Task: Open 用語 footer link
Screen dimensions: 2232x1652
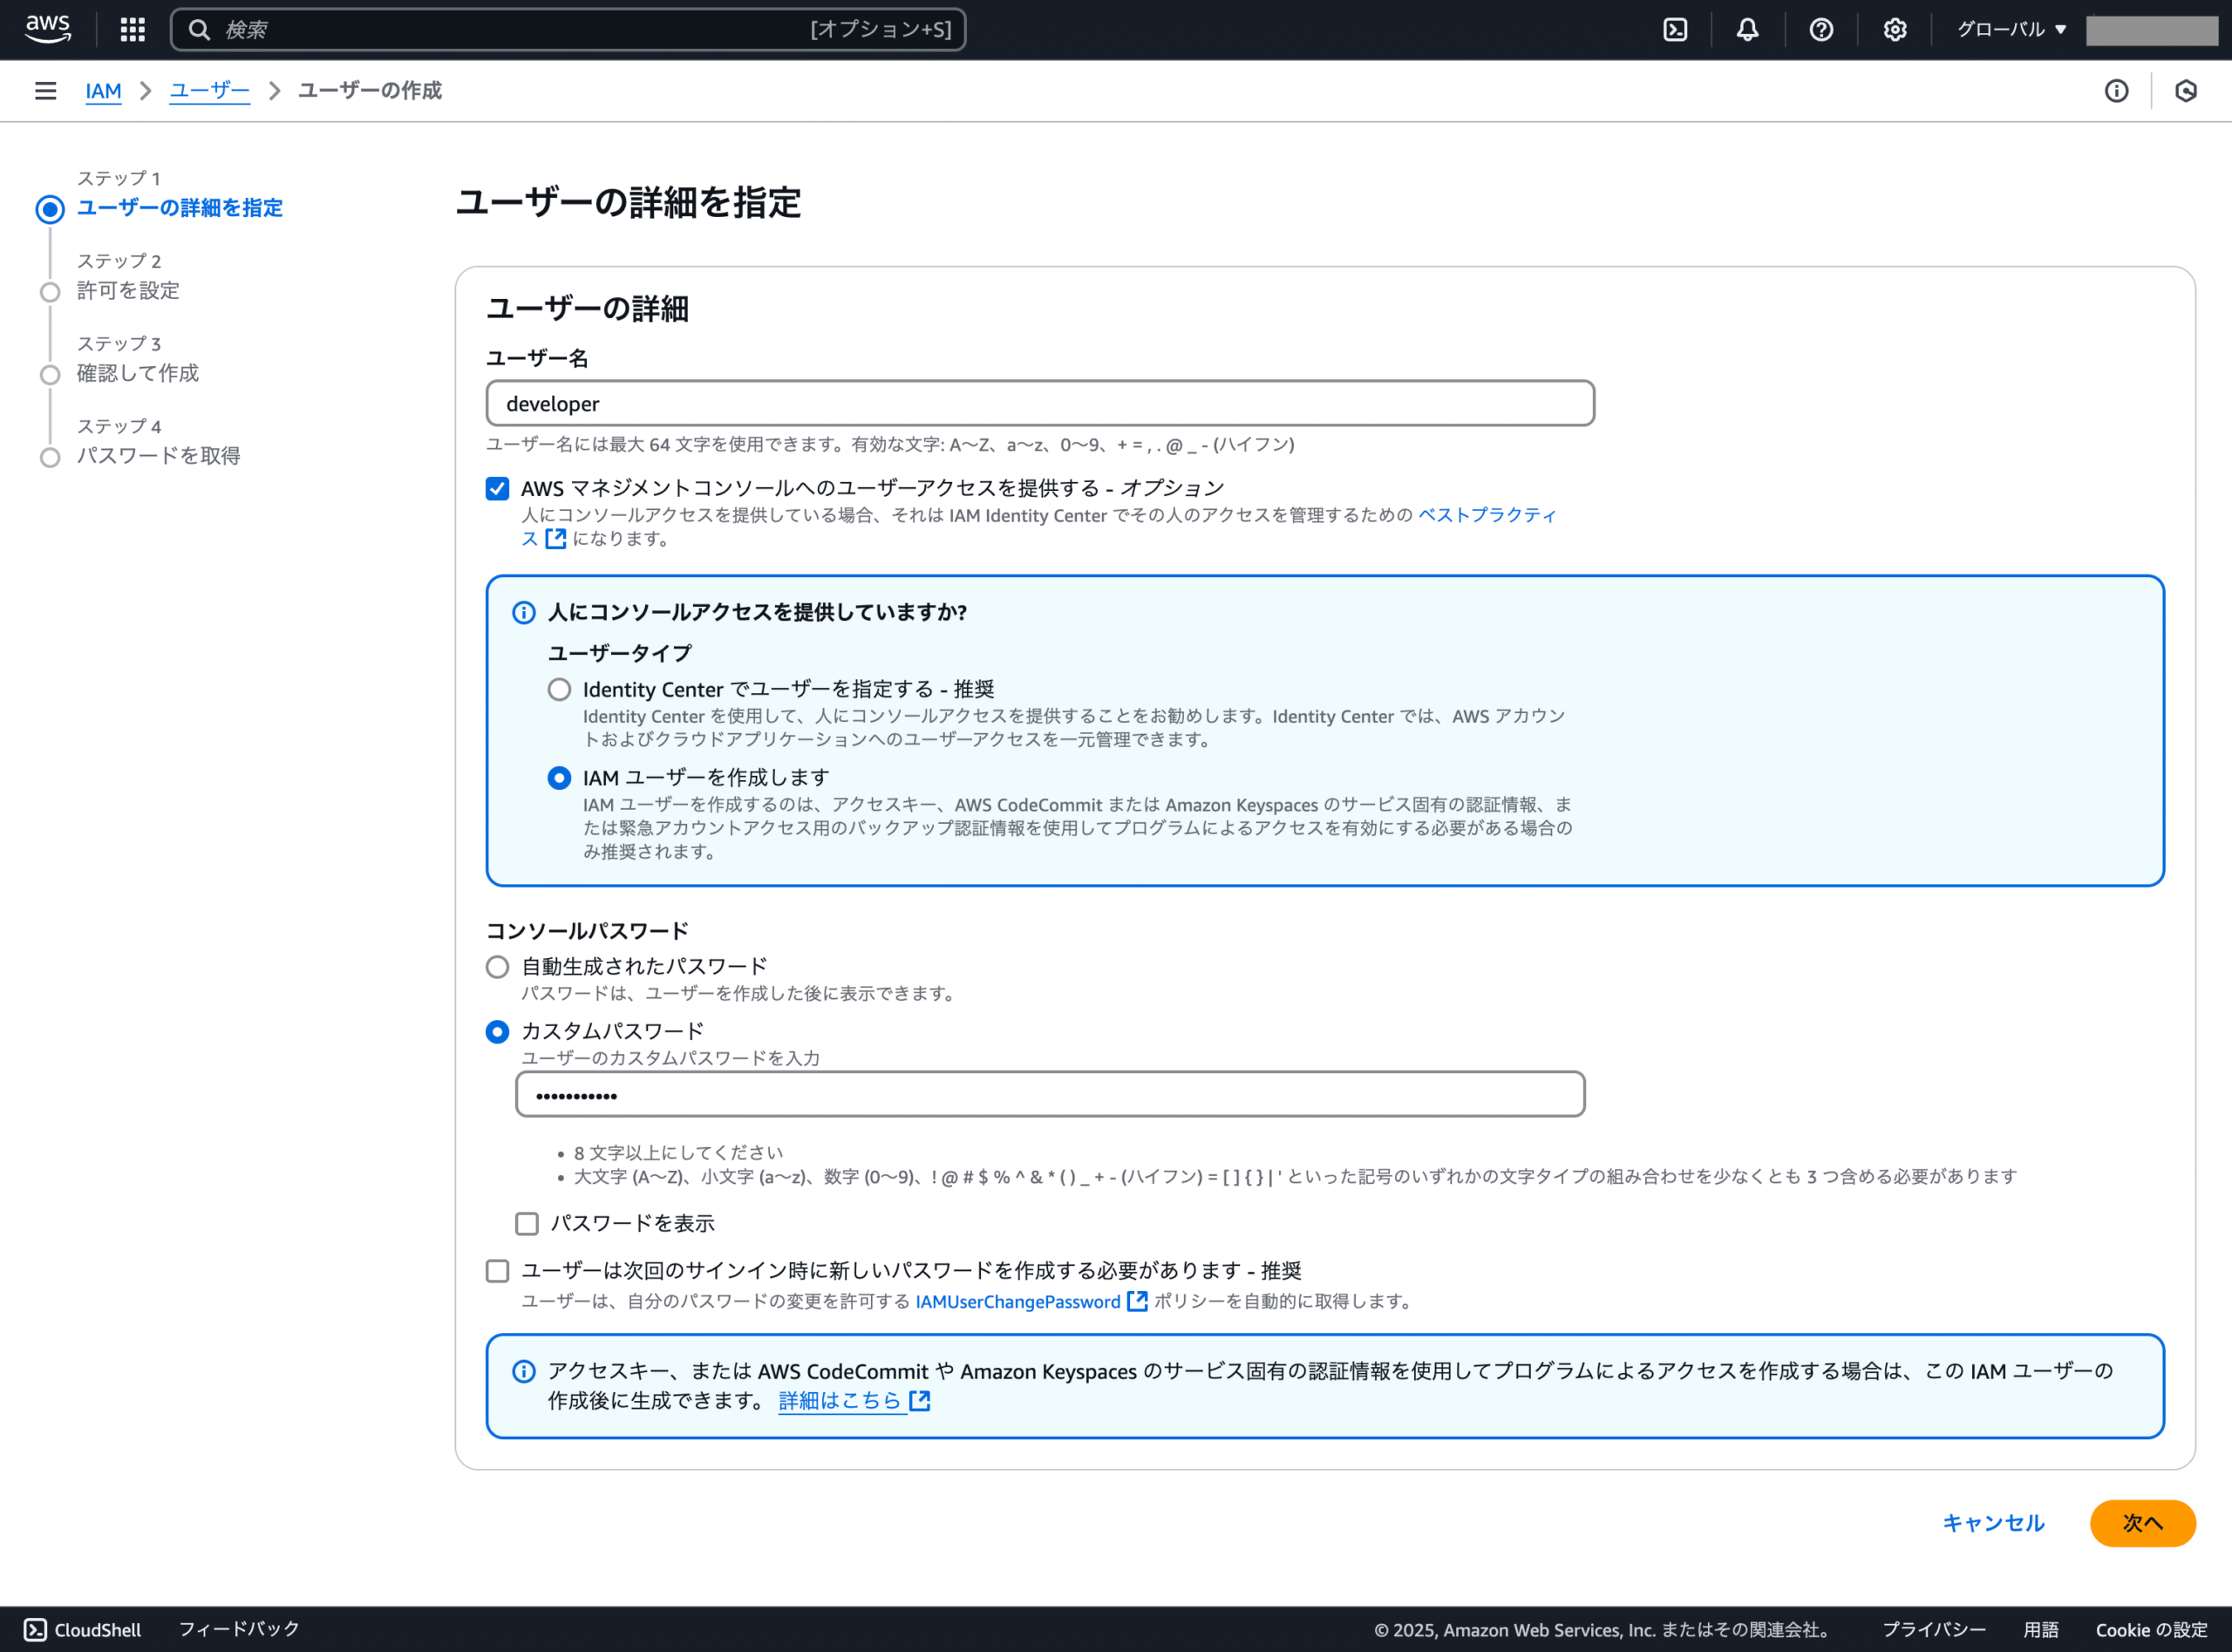Action: [x=2041, y=1629]
